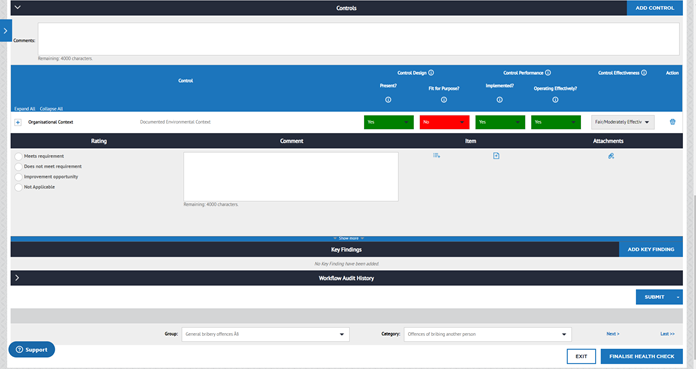Open the Implemented? info icon

(x=499, y=100)
